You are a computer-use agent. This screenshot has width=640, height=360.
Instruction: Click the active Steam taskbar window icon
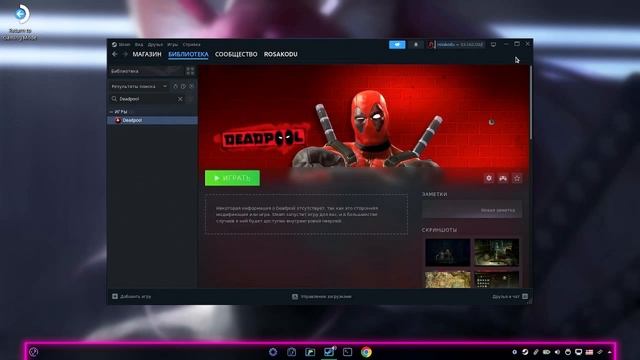(329, 352)
